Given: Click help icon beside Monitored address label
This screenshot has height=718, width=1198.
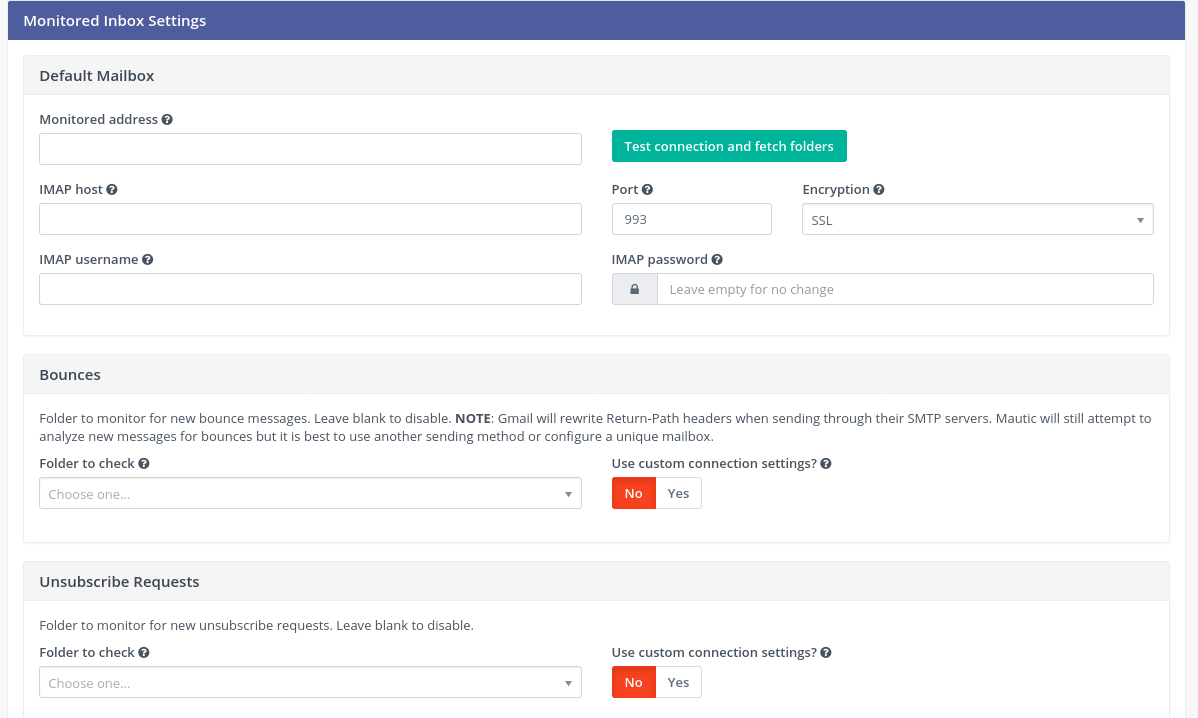Looking at the screenshot, I should (x=167, y=120).
